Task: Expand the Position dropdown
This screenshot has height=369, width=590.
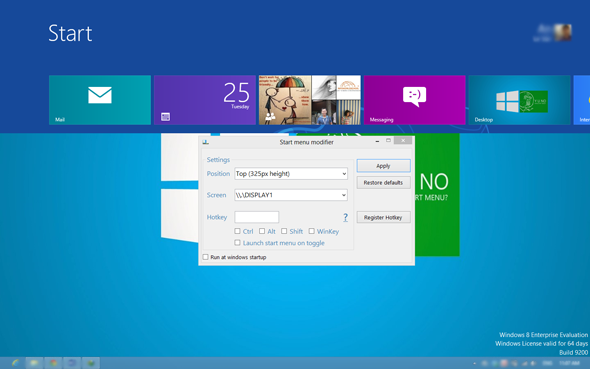Action: (291, 173)
